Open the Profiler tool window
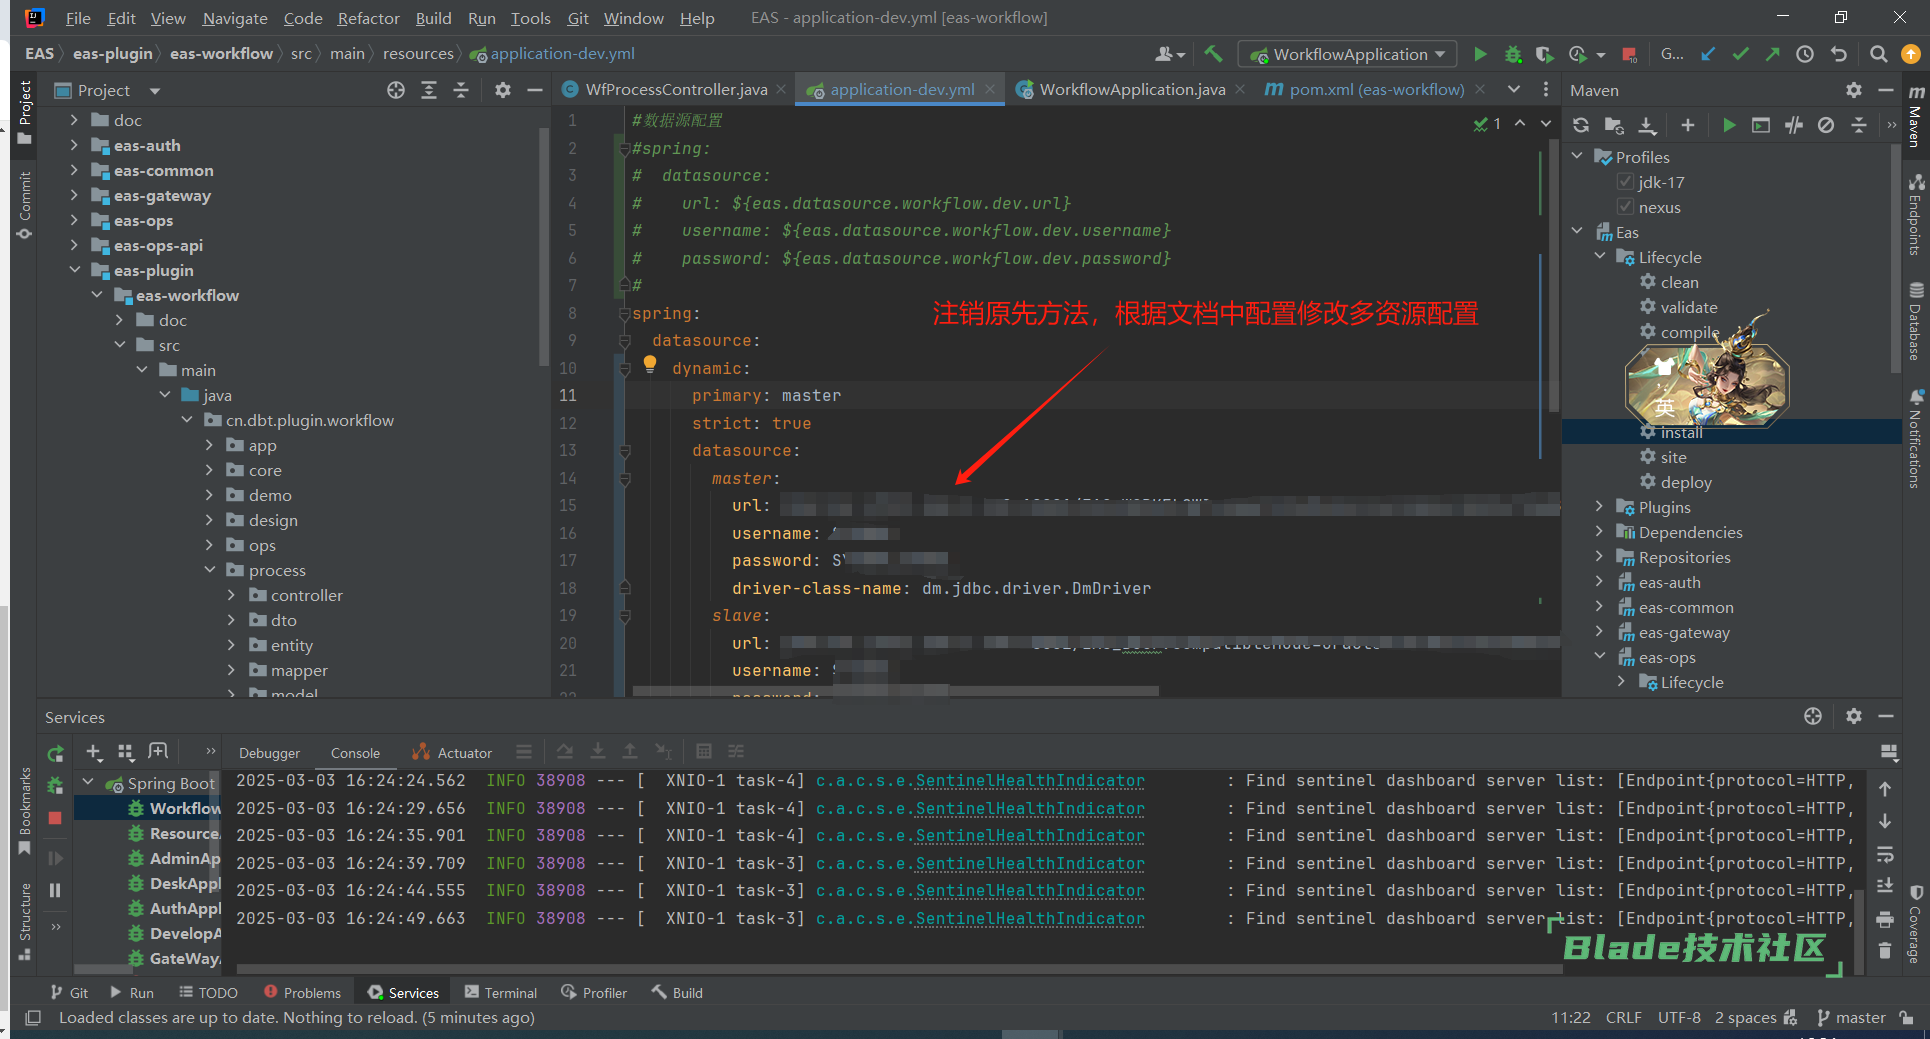 click(x=595, y=992)
